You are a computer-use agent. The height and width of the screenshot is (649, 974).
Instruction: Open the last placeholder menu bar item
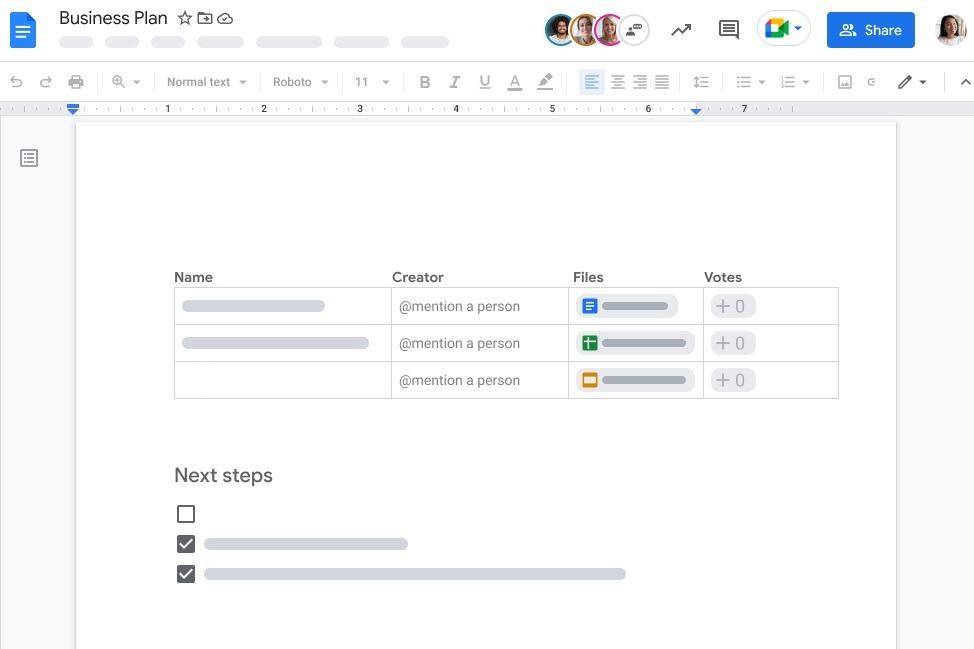click(x=424, y=42)
